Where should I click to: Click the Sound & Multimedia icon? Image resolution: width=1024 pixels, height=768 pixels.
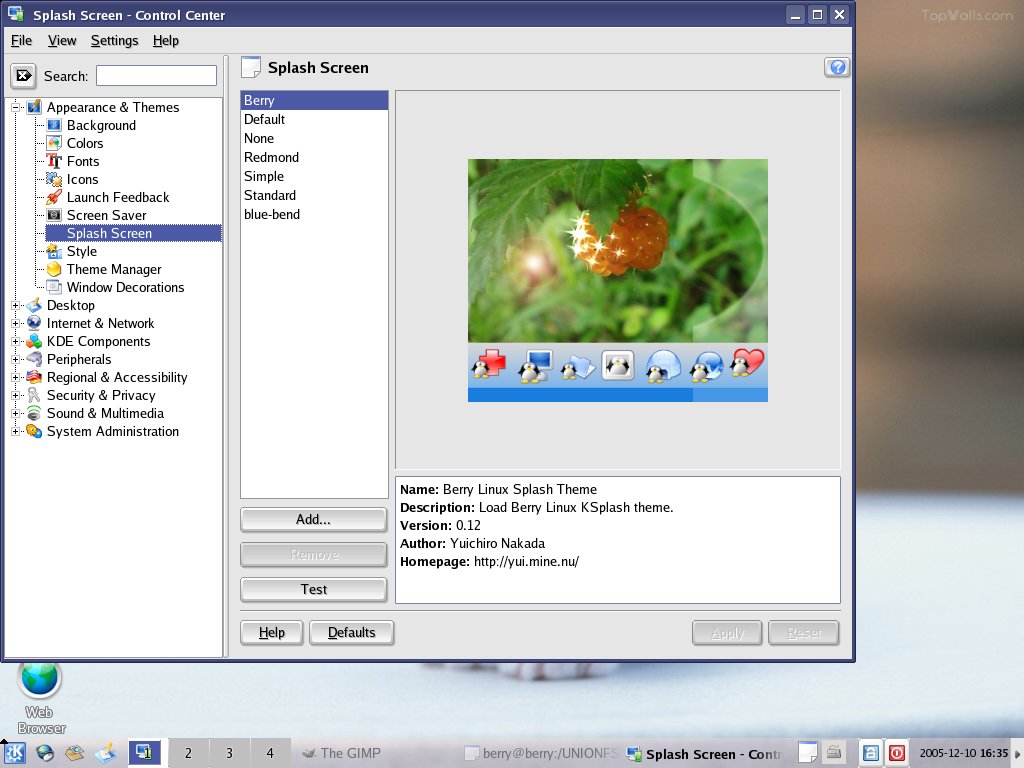click(x=34, y=413)
